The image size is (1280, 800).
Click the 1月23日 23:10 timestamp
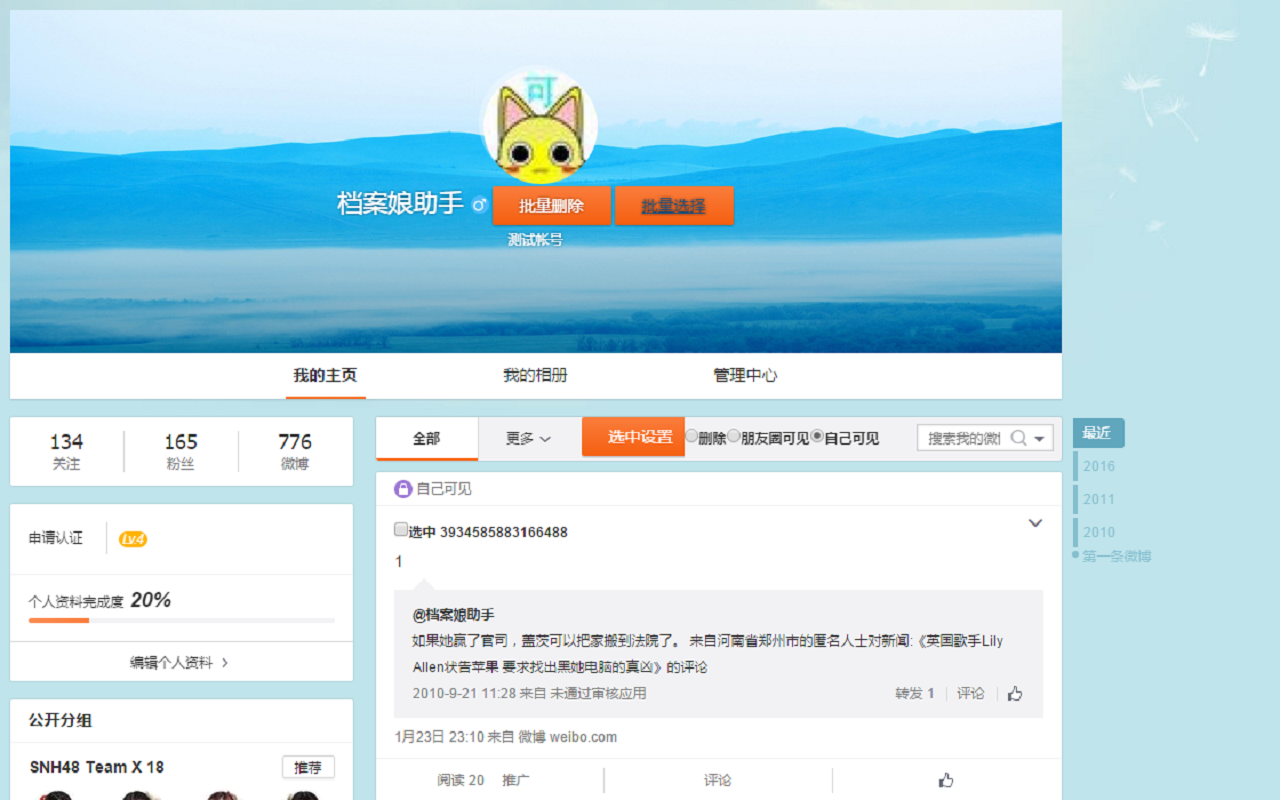[x=439, y=737]
